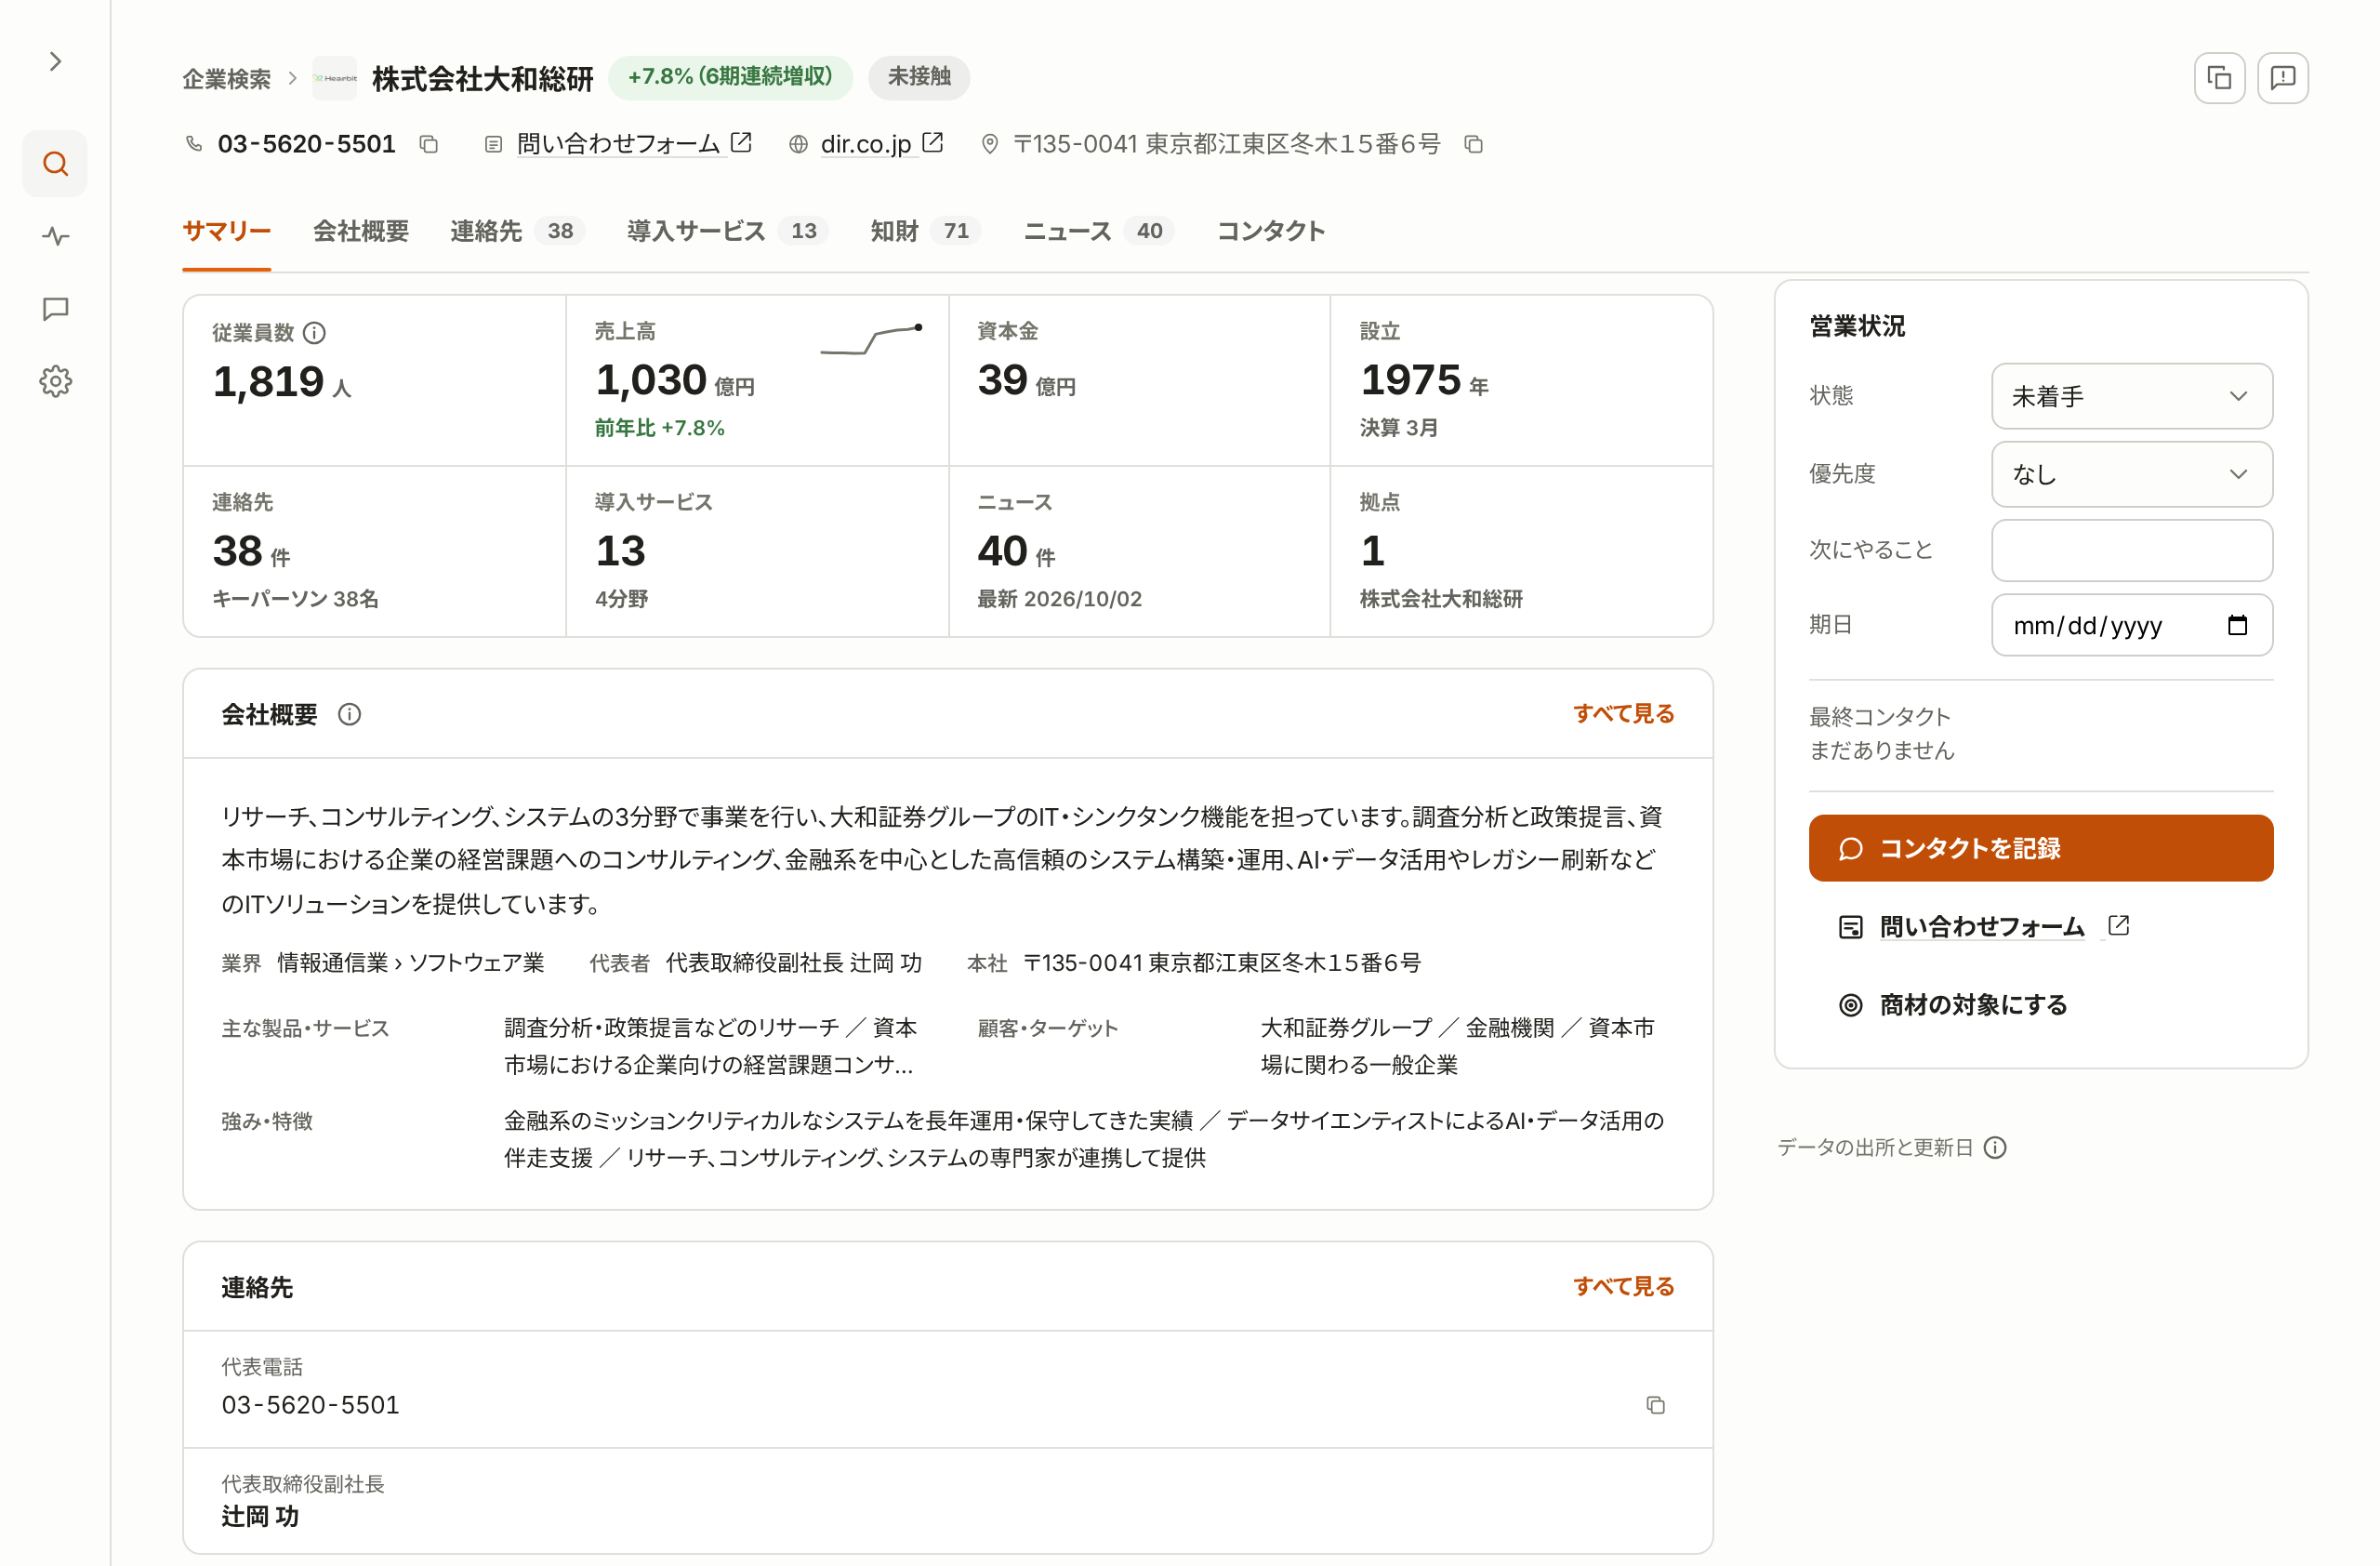Click the contact name 辻岡 功
2380x1566 pixels.
click(x=260, y=1517)
